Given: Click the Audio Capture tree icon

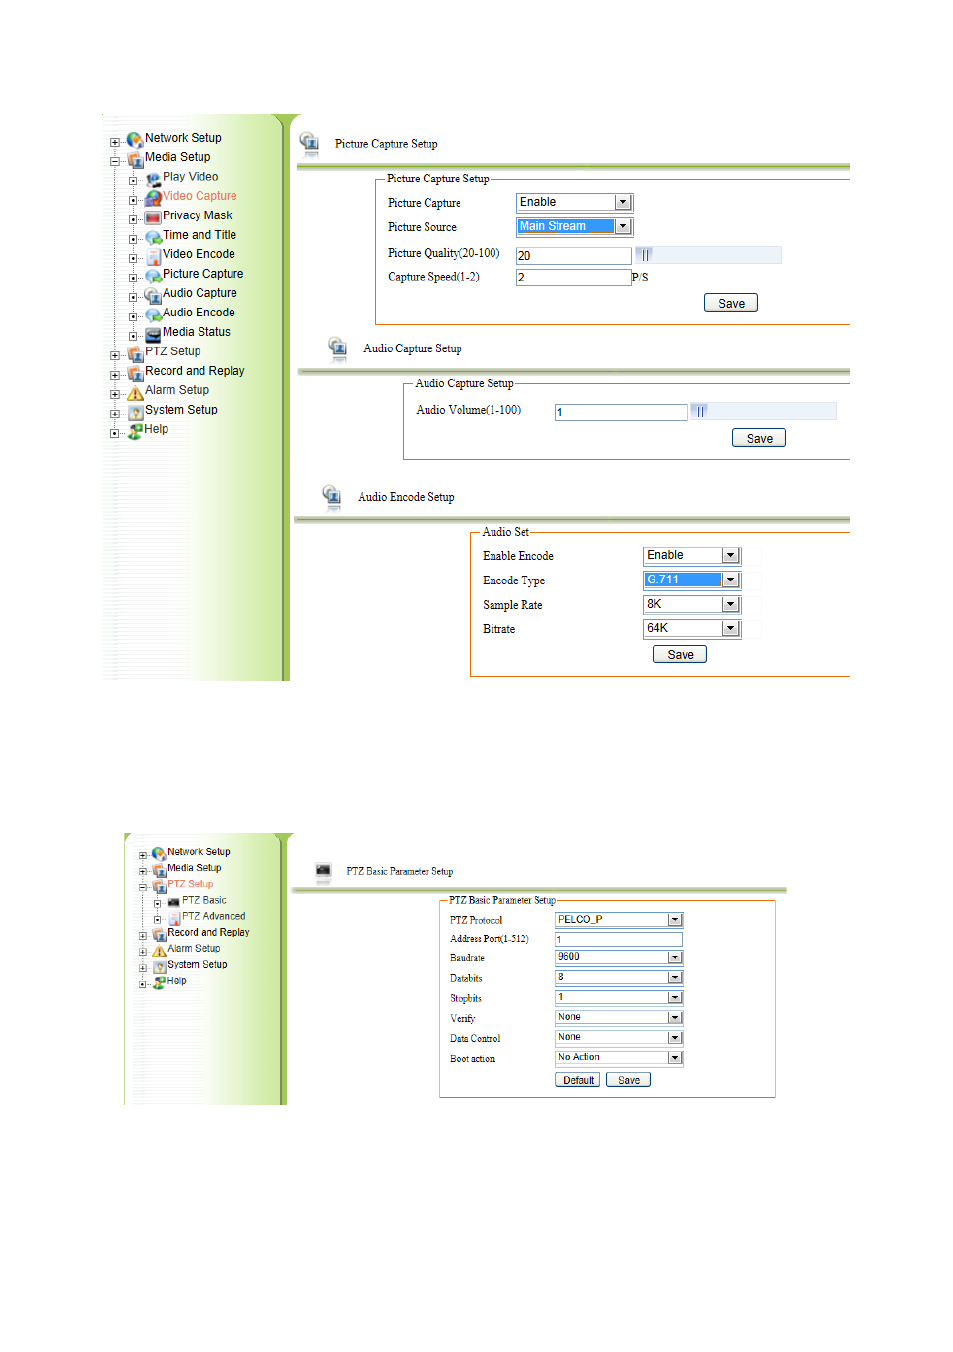Looking at the screenshot, I should (153, 295).
